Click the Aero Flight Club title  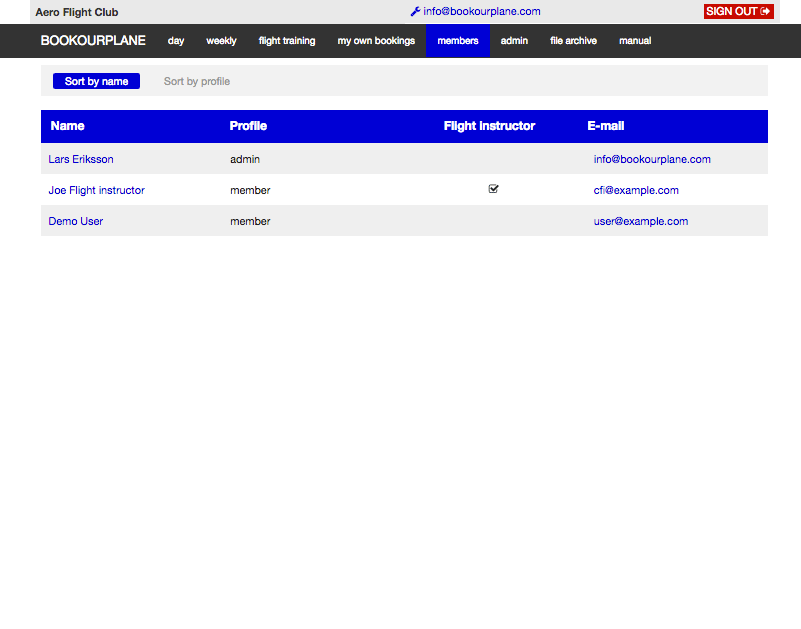tap(77, 12)
